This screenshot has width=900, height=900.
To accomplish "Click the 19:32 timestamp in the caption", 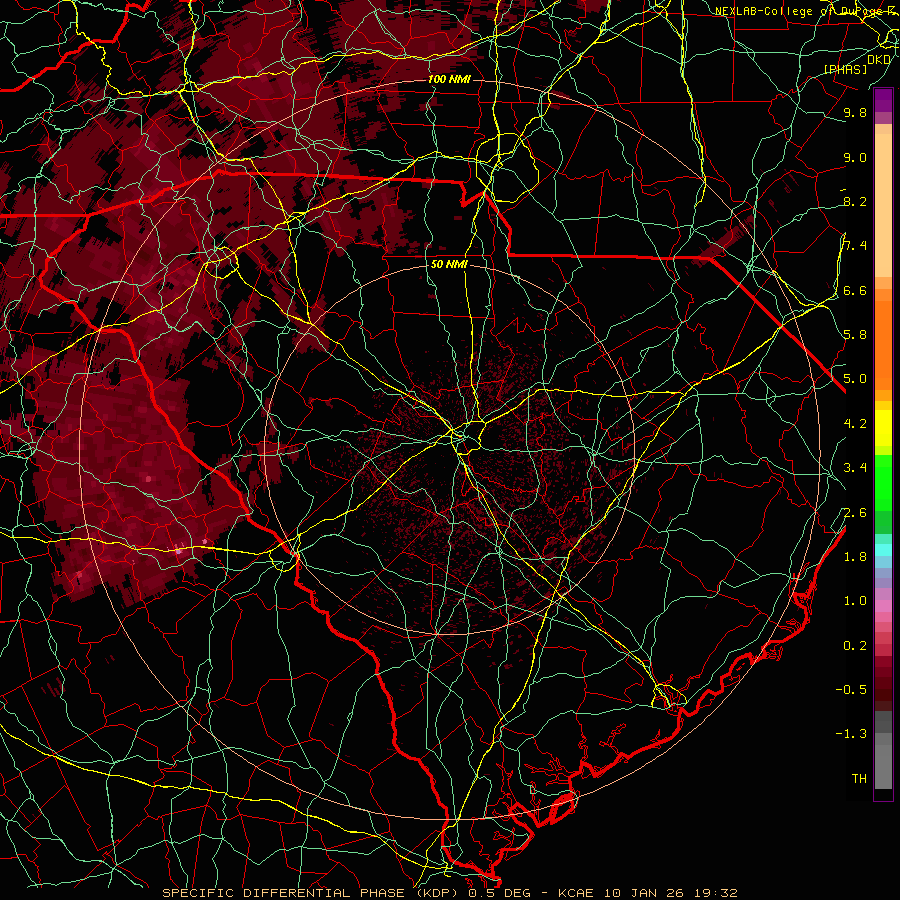I will (x=714, y=893).
